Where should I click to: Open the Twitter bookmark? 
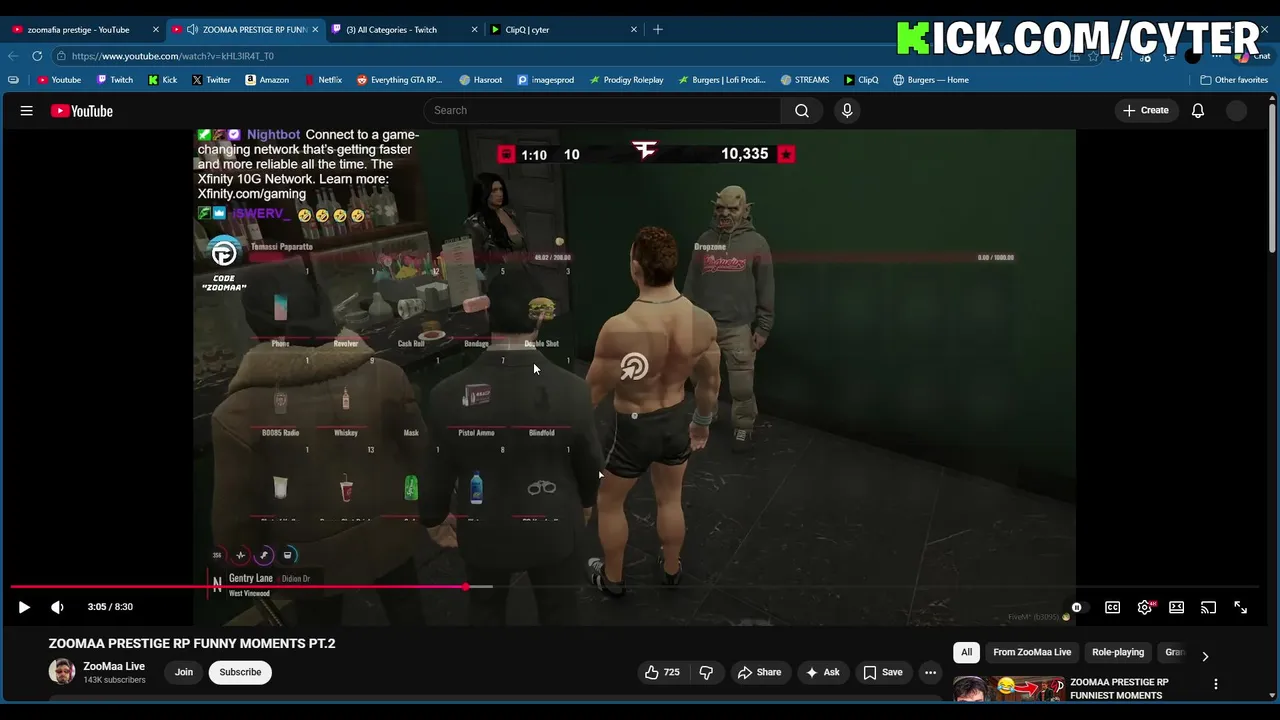pos(211,80)
